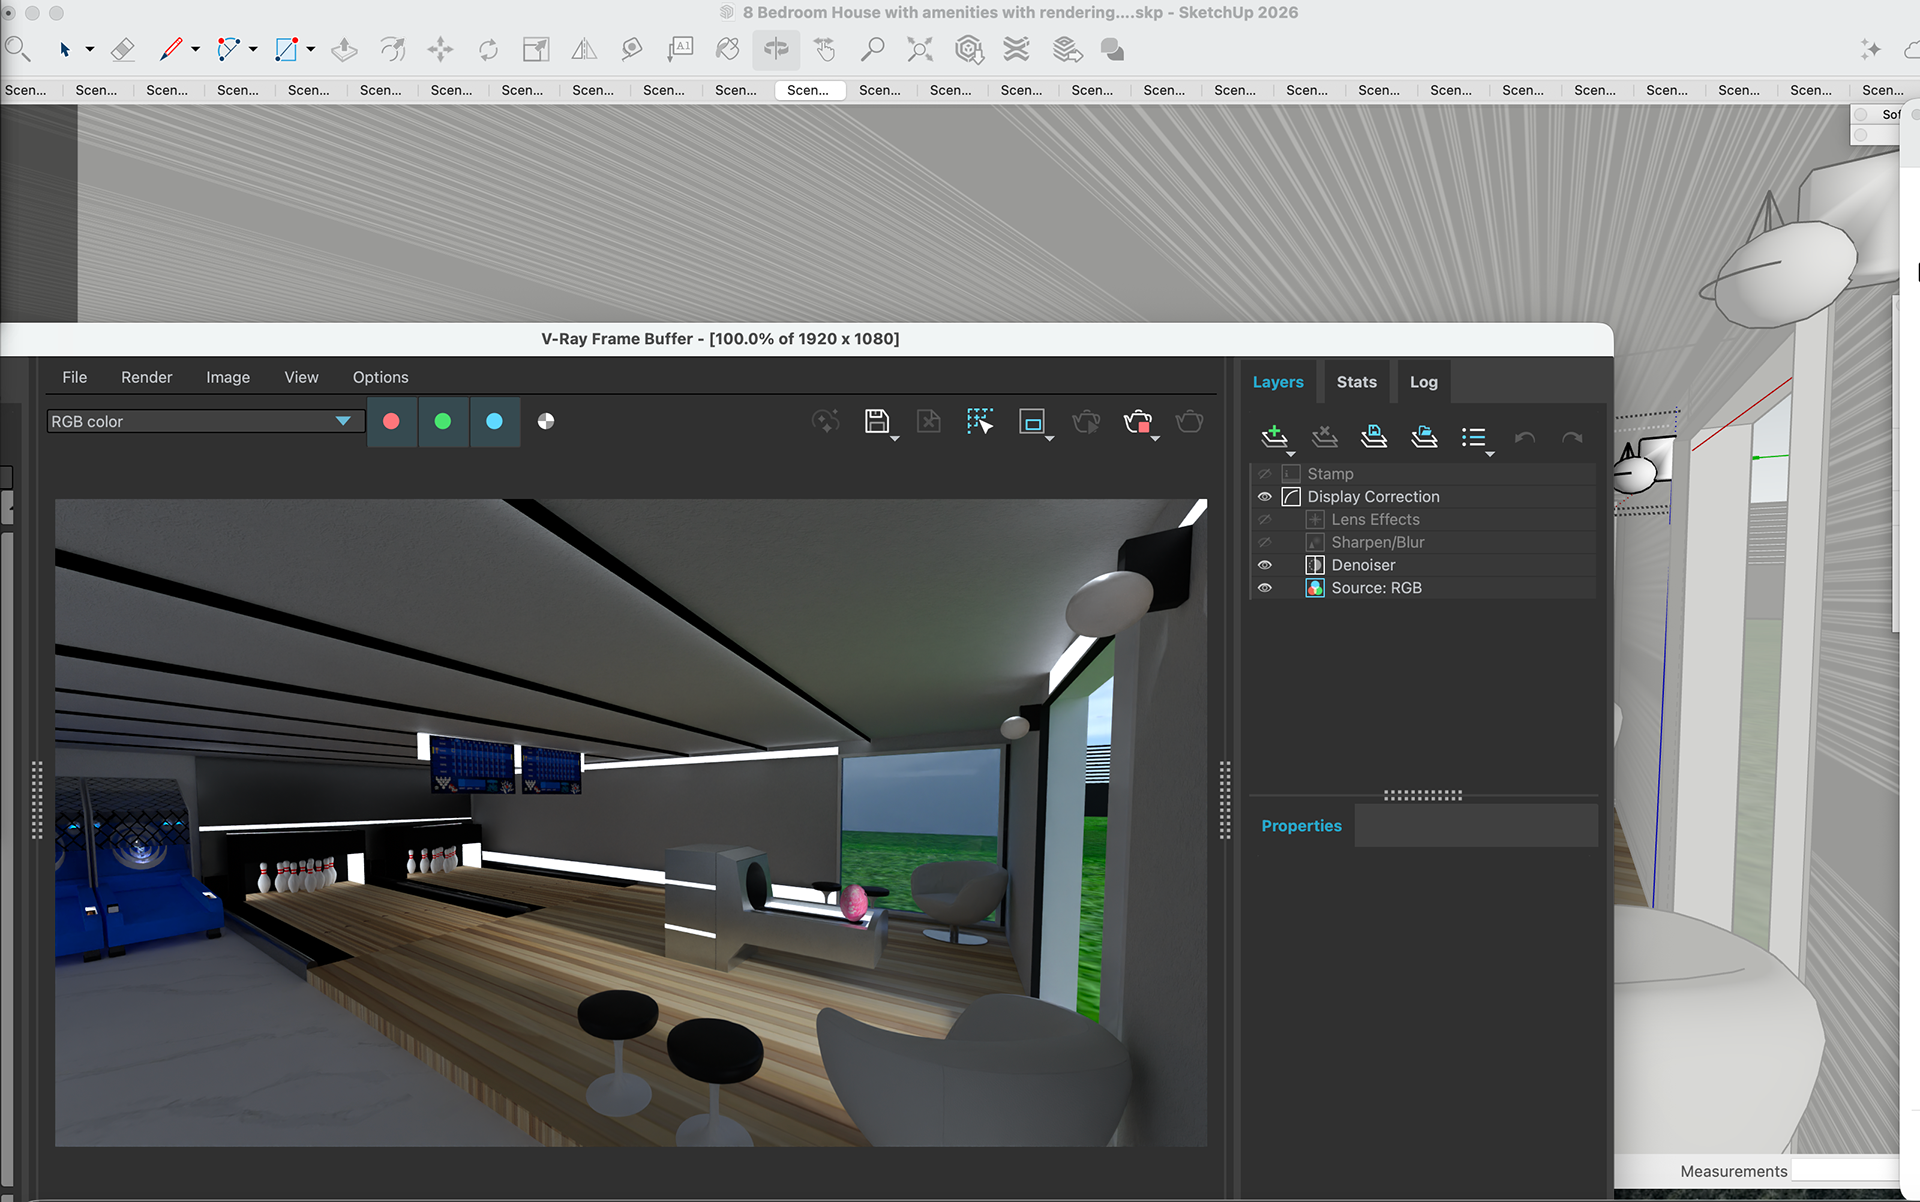Click the Save image icon in the Frame Buffer
The width and height of the screenshot is (1920, 1202).
coord(877,421)
